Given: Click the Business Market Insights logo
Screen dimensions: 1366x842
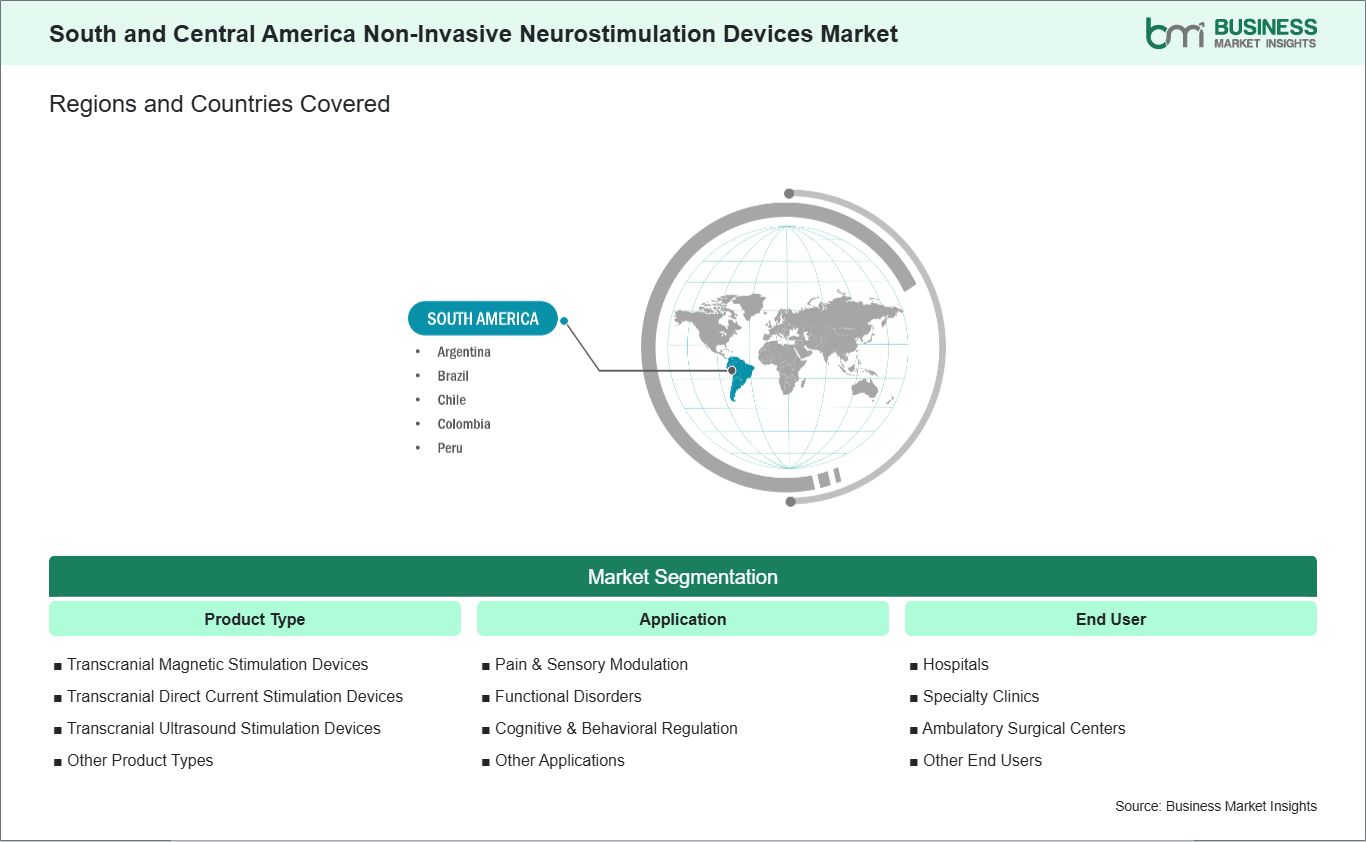Looking at the screenshot, I should point(1231,32).
